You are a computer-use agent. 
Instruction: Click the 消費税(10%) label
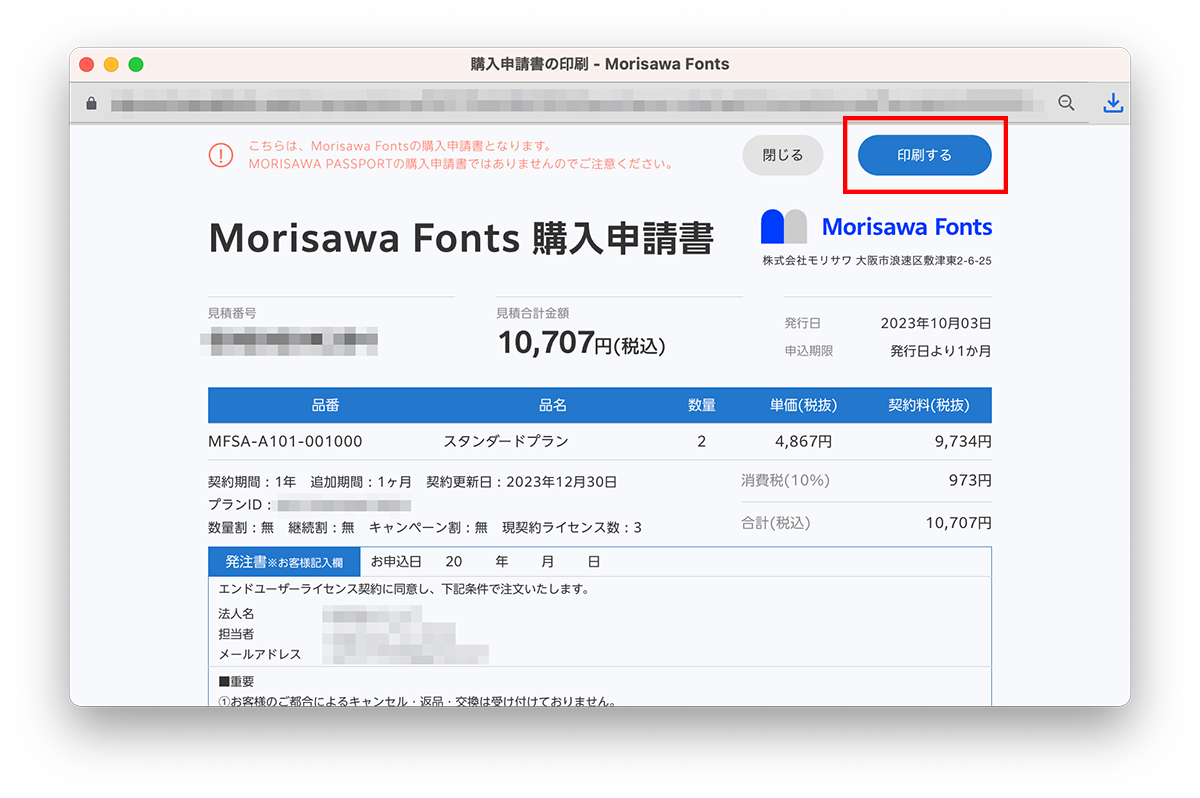[x=785, y=480]
